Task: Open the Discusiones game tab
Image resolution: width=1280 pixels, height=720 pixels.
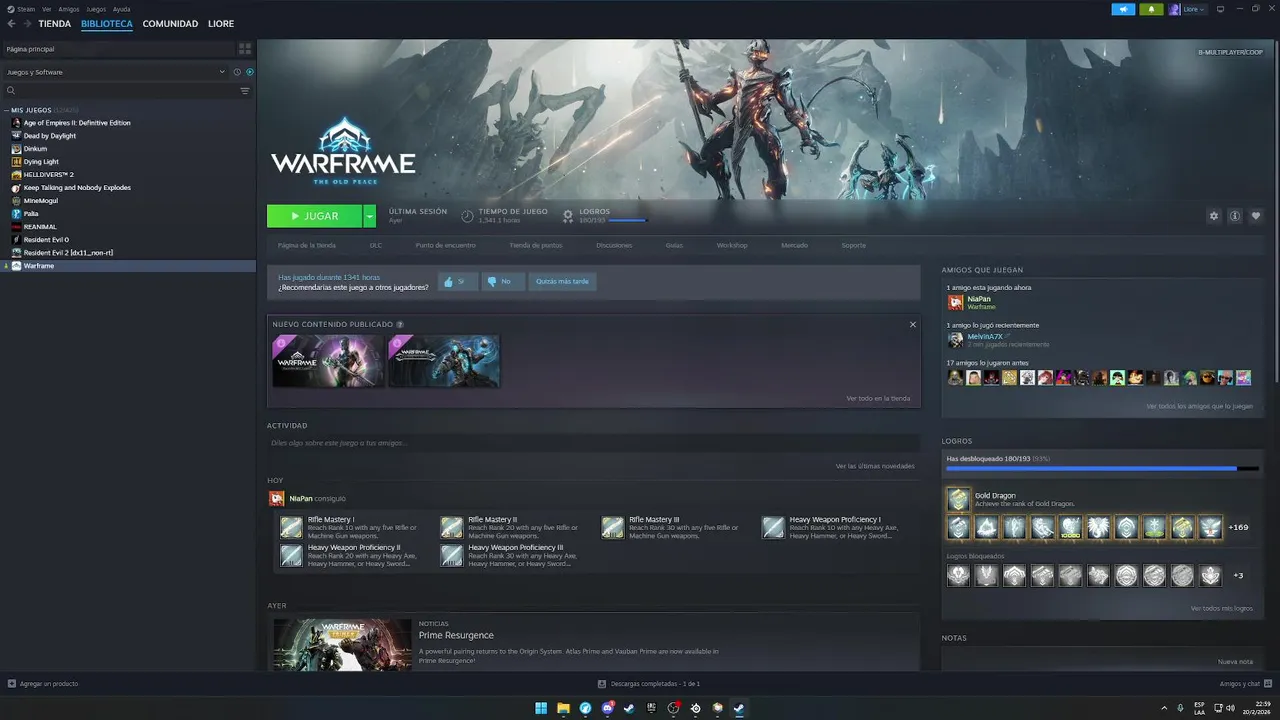Action: [614, 245]
